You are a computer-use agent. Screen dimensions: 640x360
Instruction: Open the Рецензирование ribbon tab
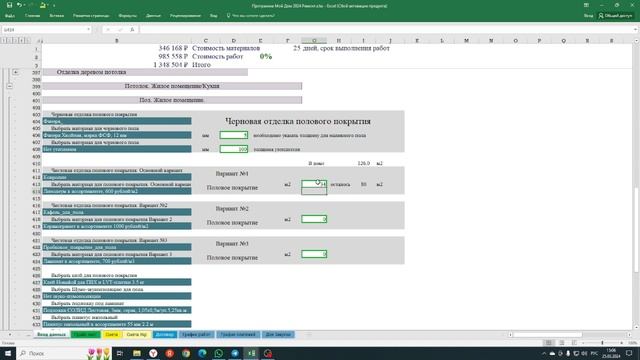(185, 16)
